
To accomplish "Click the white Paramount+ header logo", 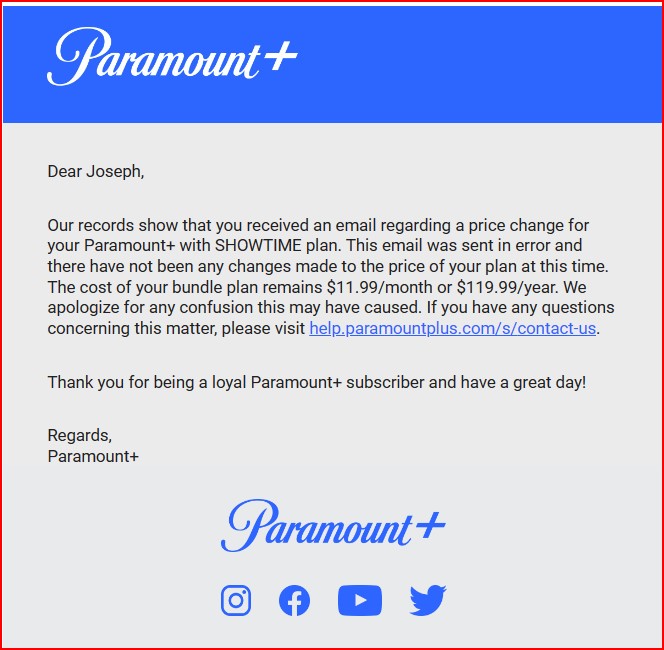I will click(x=172, y=57).
